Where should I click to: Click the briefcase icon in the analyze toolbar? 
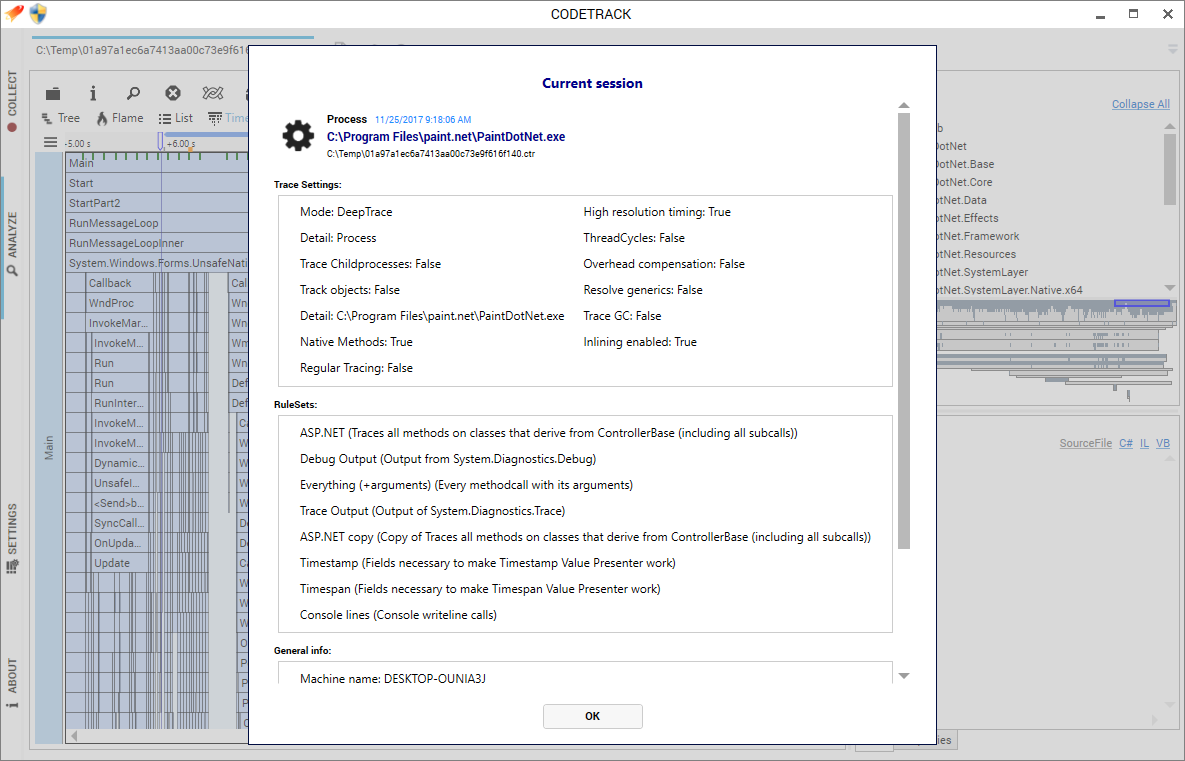point(53,94)
